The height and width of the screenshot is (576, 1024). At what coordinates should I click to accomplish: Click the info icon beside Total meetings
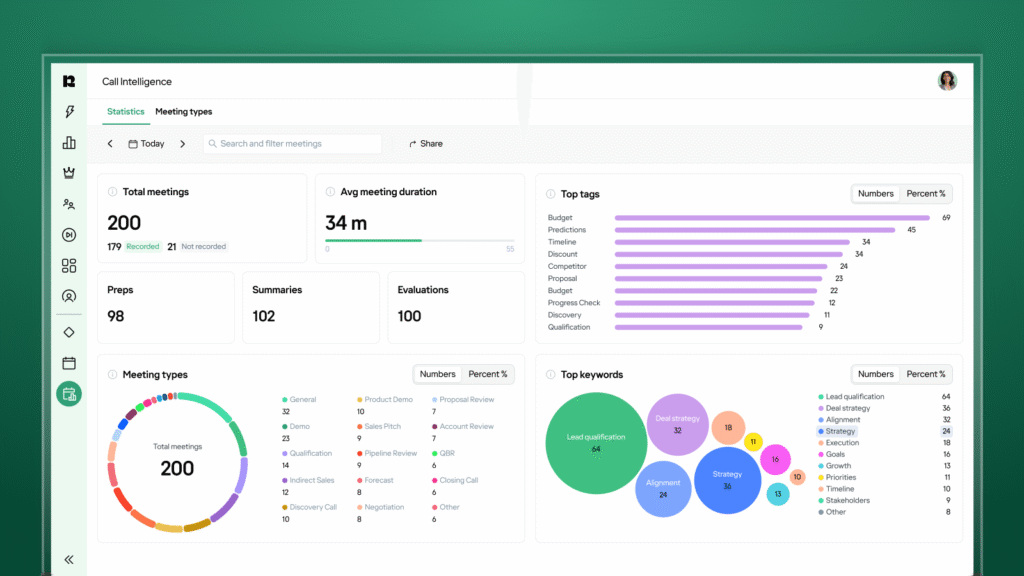(112, 192)
